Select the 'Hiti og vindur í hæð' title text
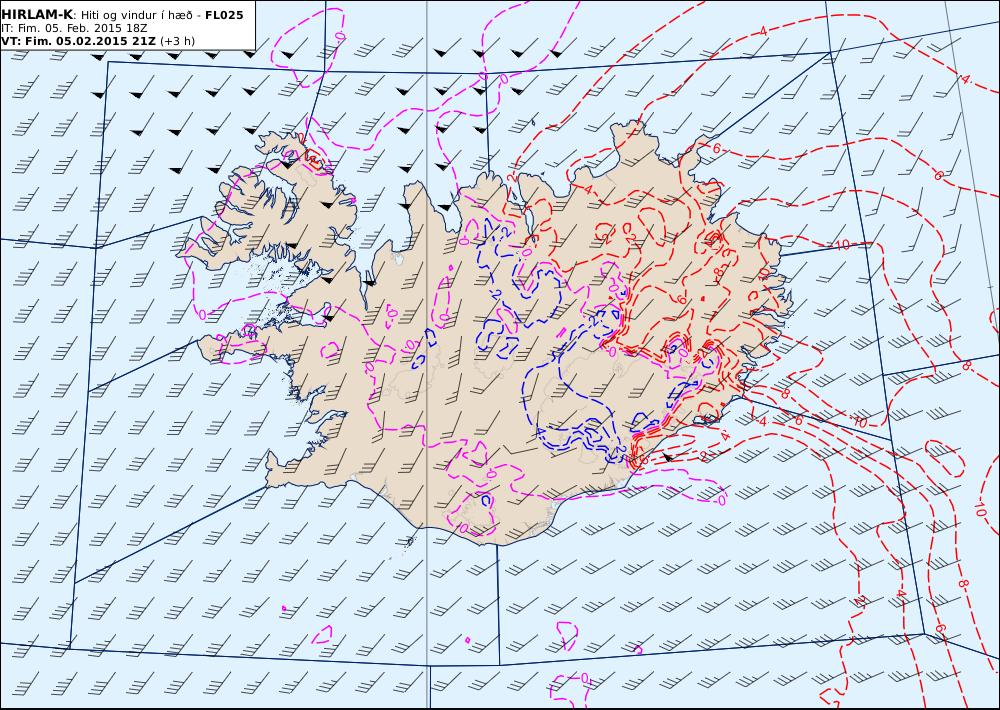Image resolution: width=1000 pixels, height=710 pixels. (x=138, y=15)
